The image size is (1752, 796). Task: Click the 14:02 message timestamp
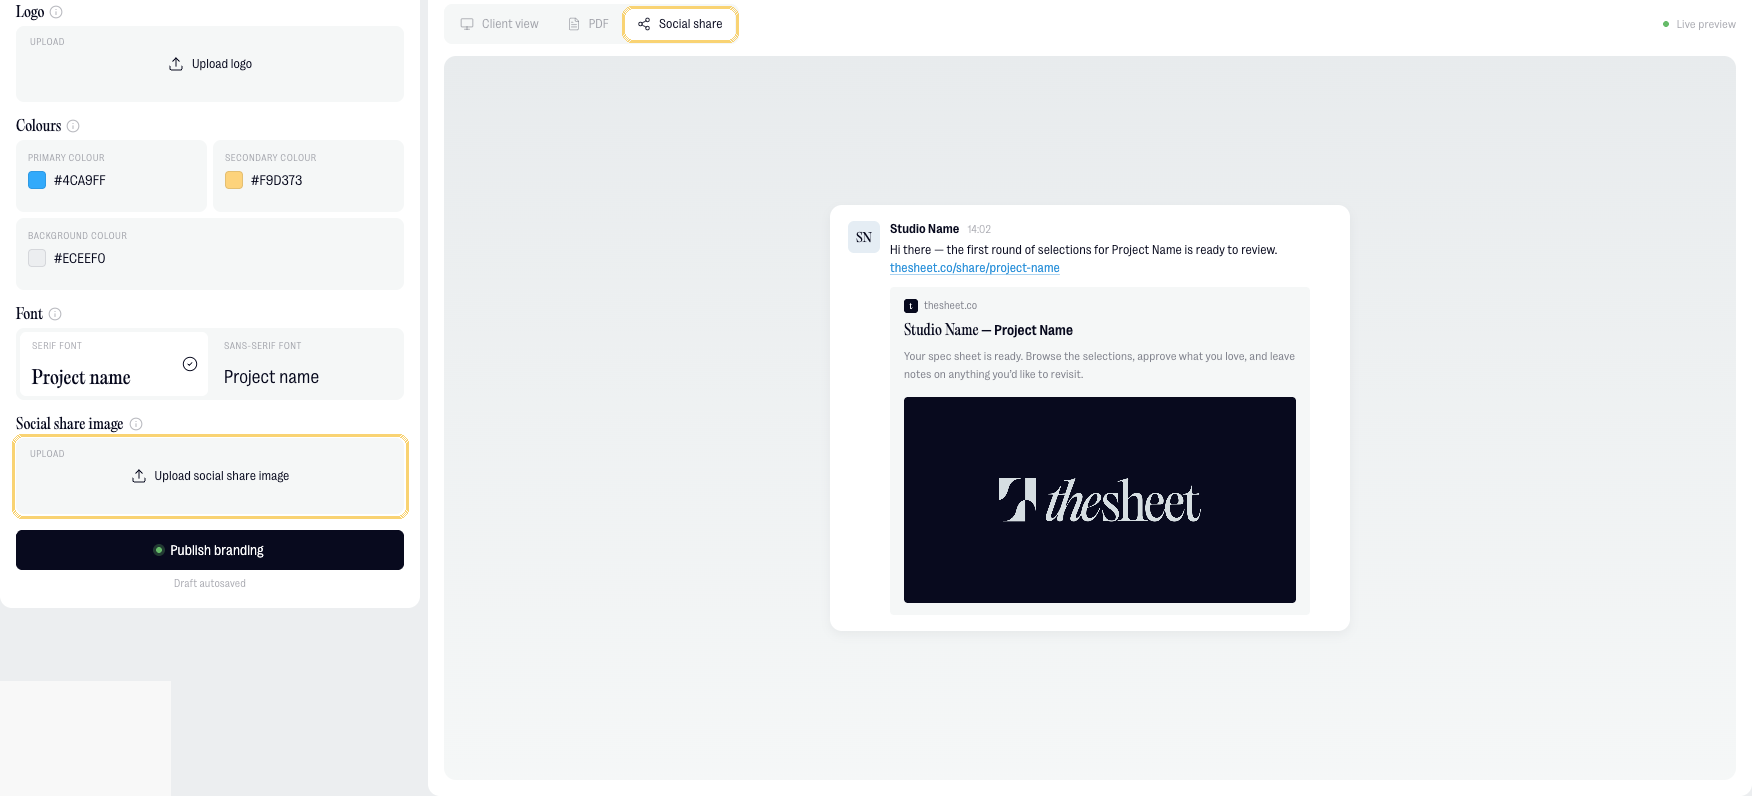click(979, 229)
